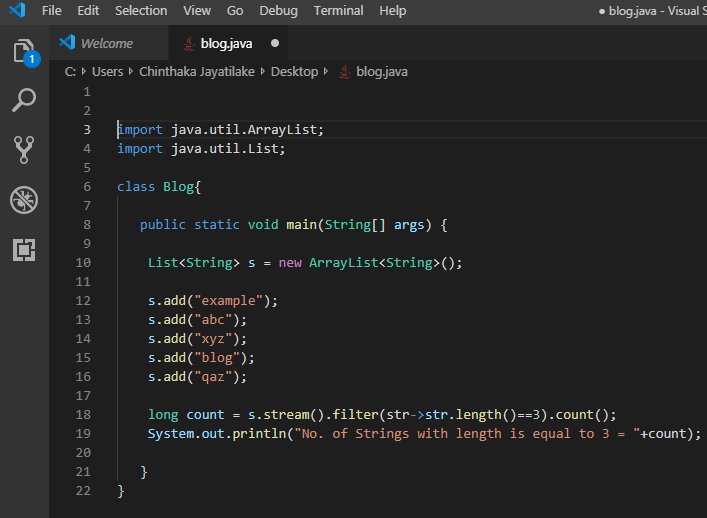Click the blog.java breadcrumb segment
Screen dimensions: 707x518
coord(381,72)
